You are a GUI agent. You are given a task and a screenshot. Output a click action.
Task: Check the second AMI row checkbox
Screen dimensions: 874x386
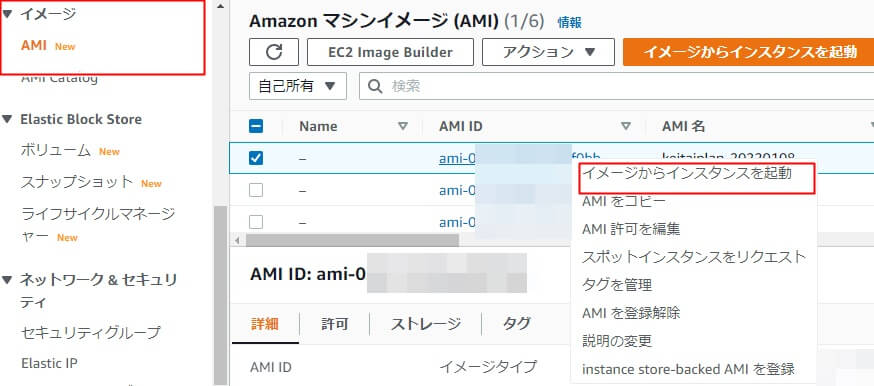256,190
